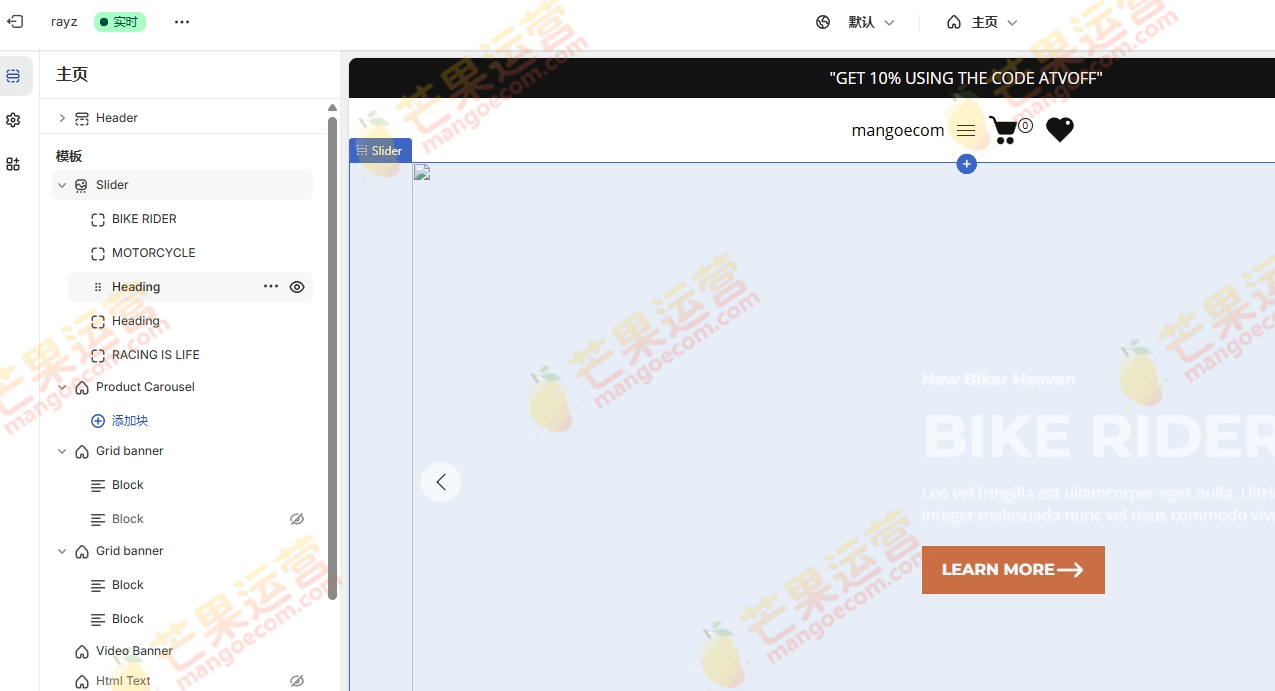Click first Block icon under first Grid banner
The image size is (1275, 691).
click(x=98, y=485)
